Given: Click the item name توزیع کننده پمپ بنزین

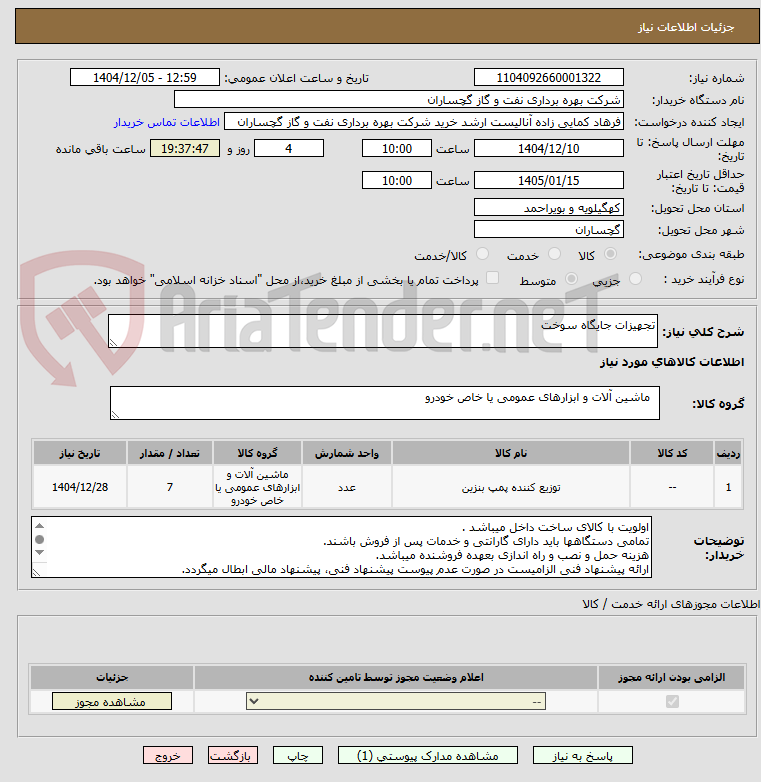Looking at the screenshot, I should coord(511,487).
